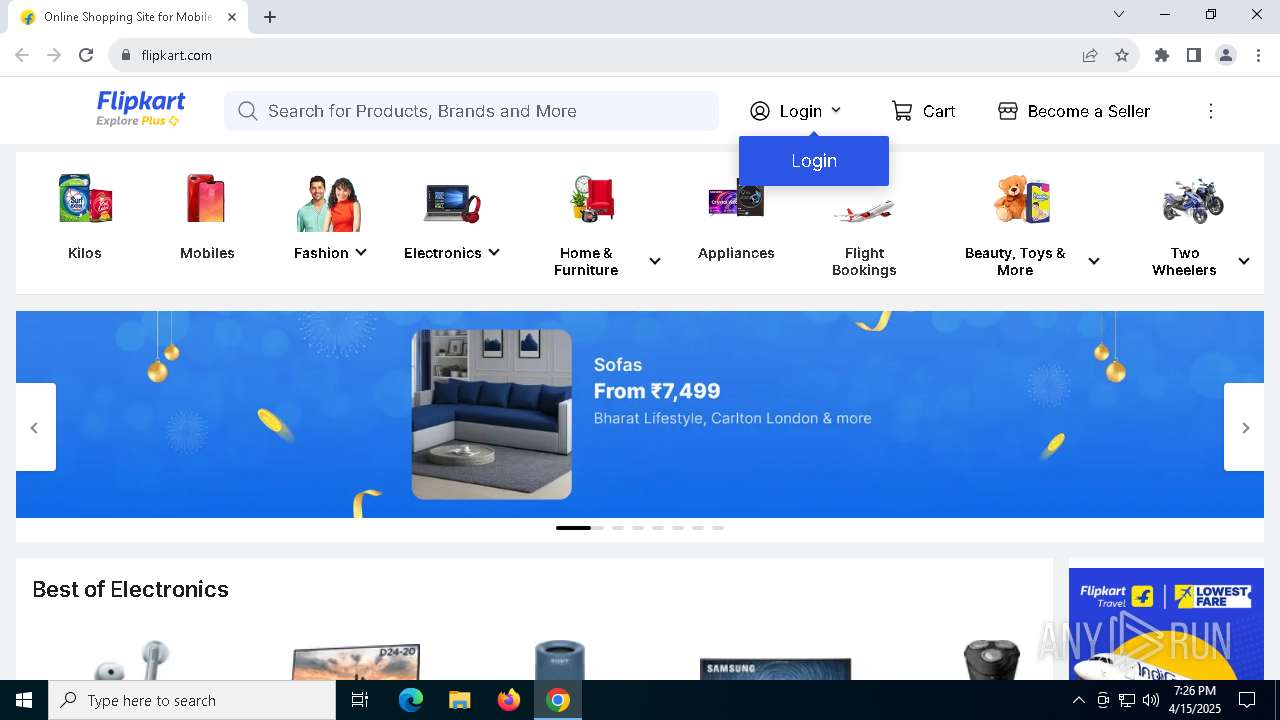Viewport: 1280px width, 720px height.
Task: Click the Beauty, Toys & More teddy image
Action: coord(1022,199)
